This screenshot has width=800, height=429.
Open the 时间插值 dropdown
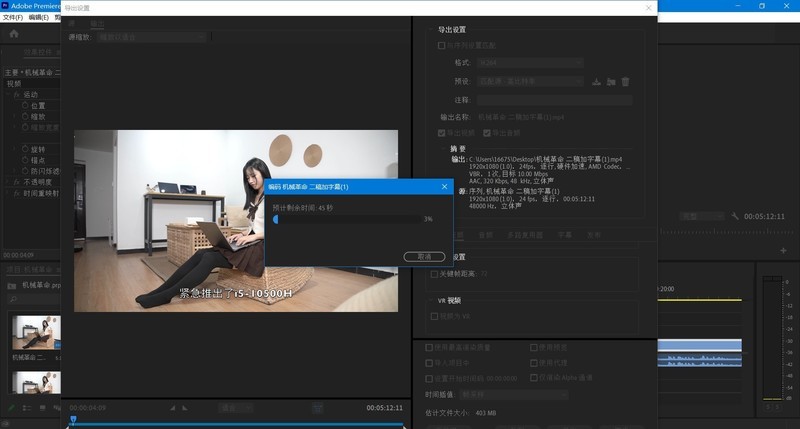tap(514, 395)
